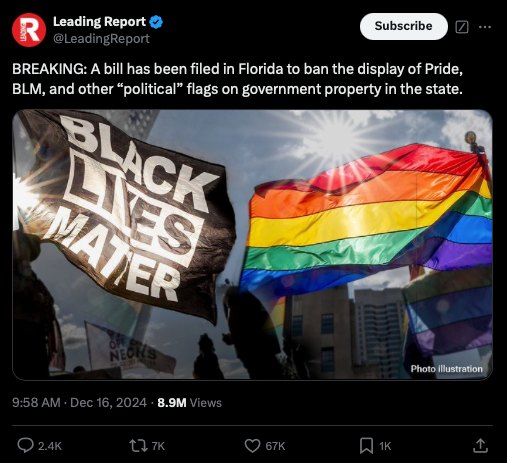This screenshot has height=463, width=507.
Task: Click the Leading Report profile avatar
Action: 29,30
